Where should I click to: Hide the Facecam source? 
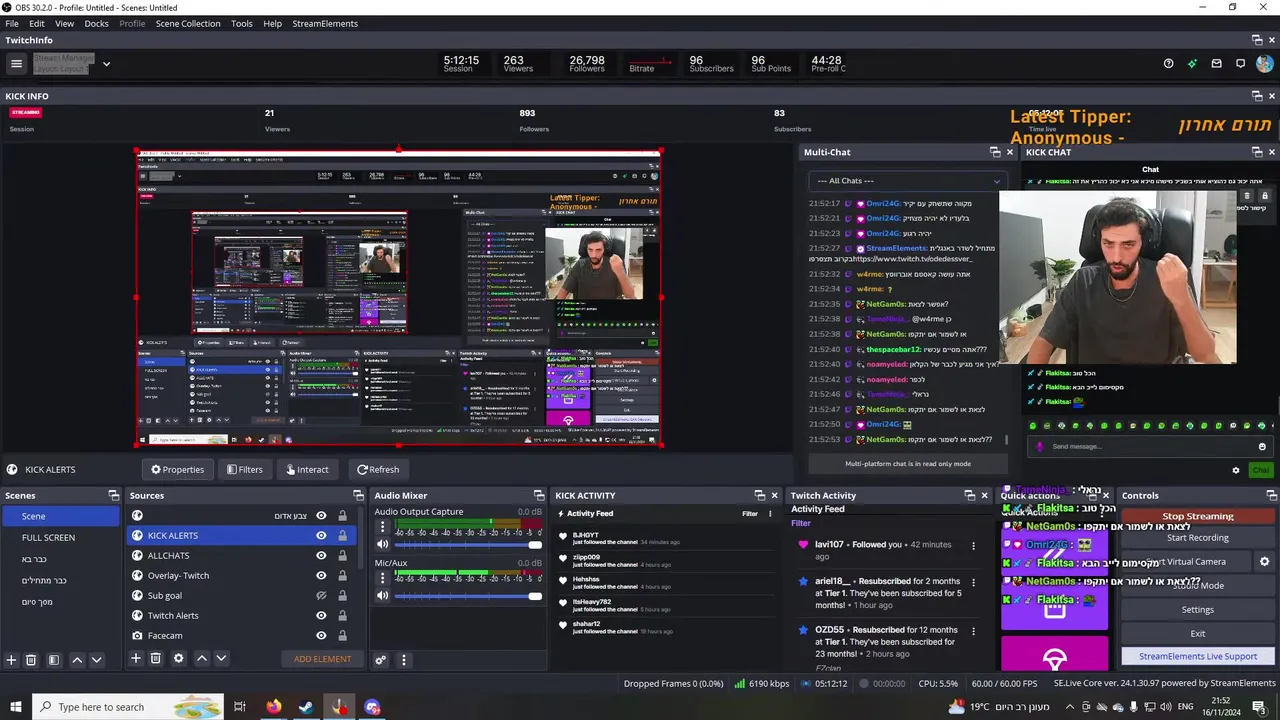321,635
